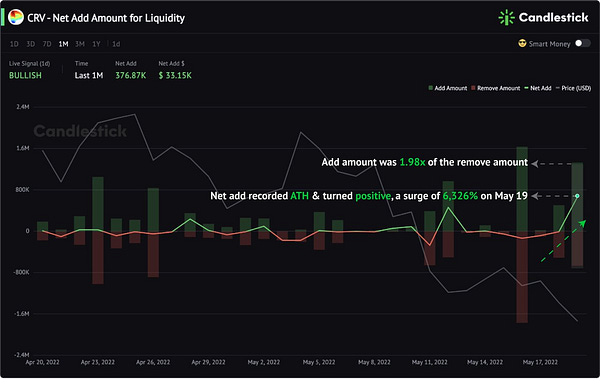Click the Smart Money sunglasses emoji icon
The width and height of the screenshot is (600, 379).
pos(522,43)
